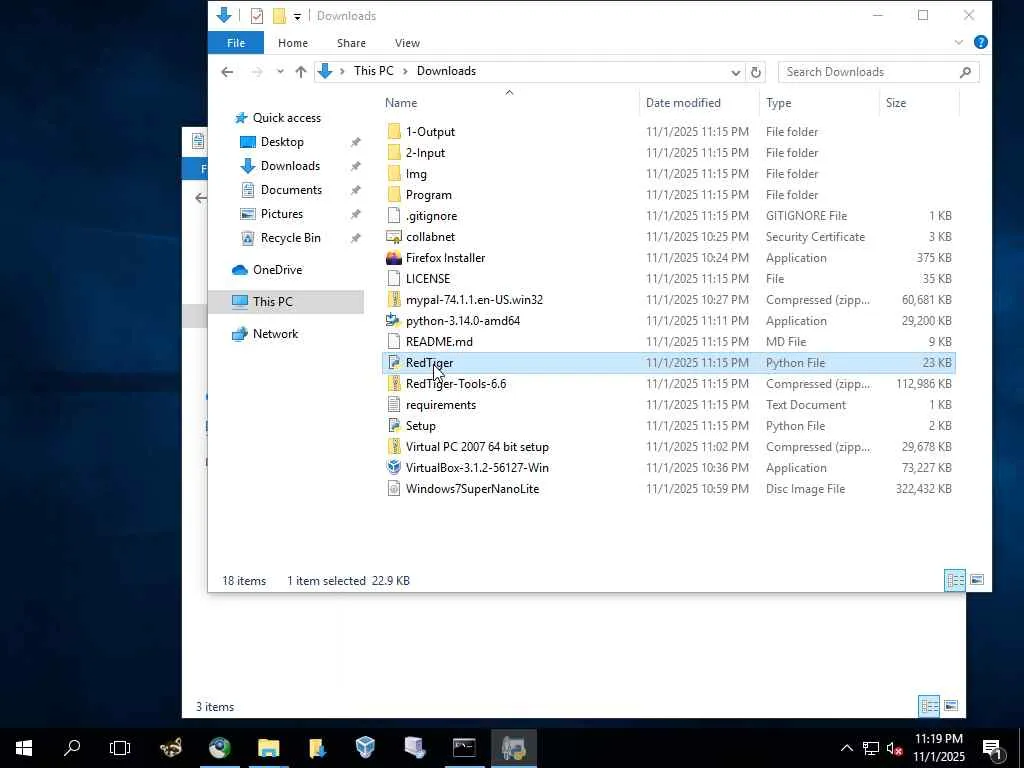This screenshot has height=768, width=1024.
Task: Show hidden system tray icons
Action: [x=846, y=748]
